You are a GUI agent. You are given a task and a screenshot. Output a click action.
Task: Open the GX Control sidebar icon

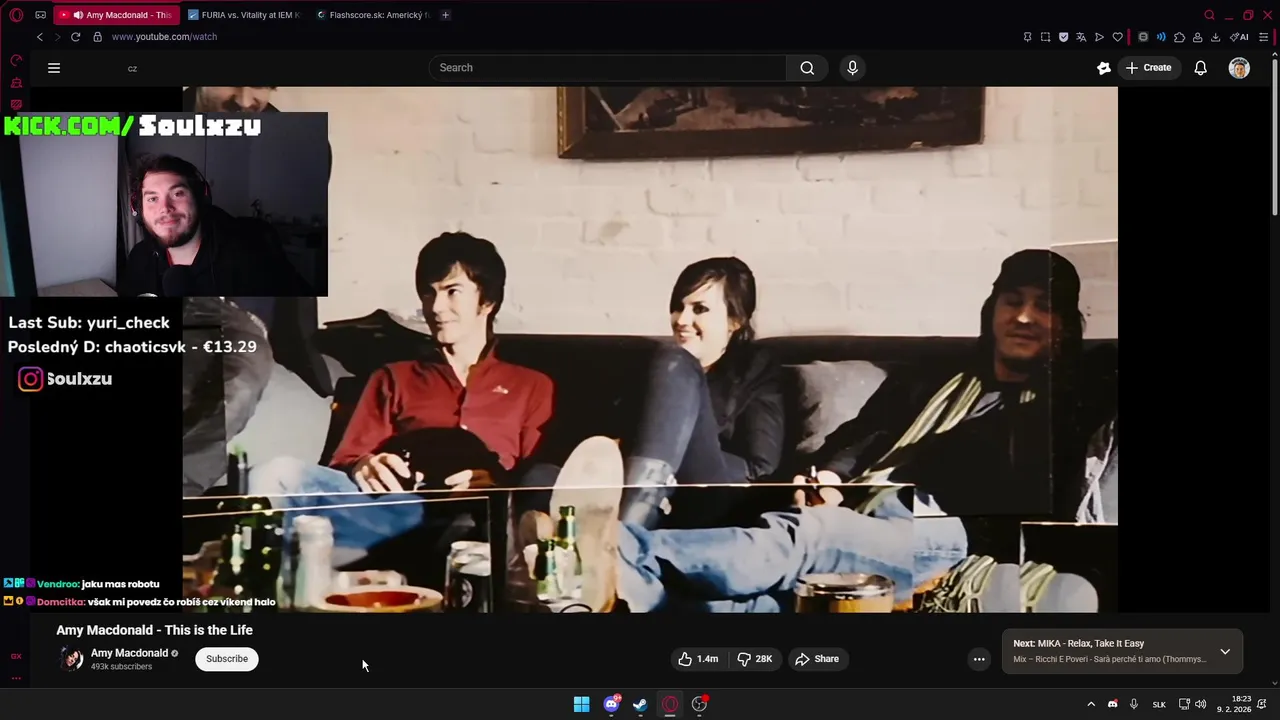pos(16,61)
